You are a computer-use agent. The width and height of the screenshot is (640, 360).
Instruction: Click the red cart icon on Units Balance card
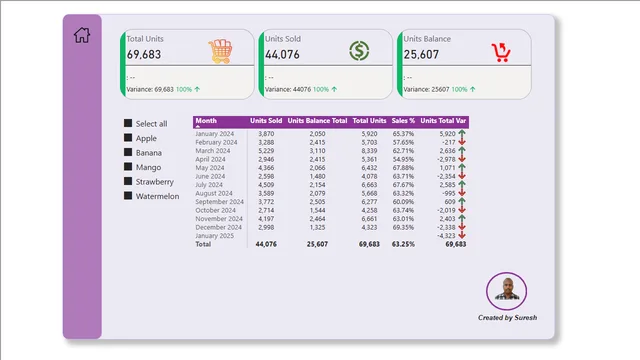[501, 52]
